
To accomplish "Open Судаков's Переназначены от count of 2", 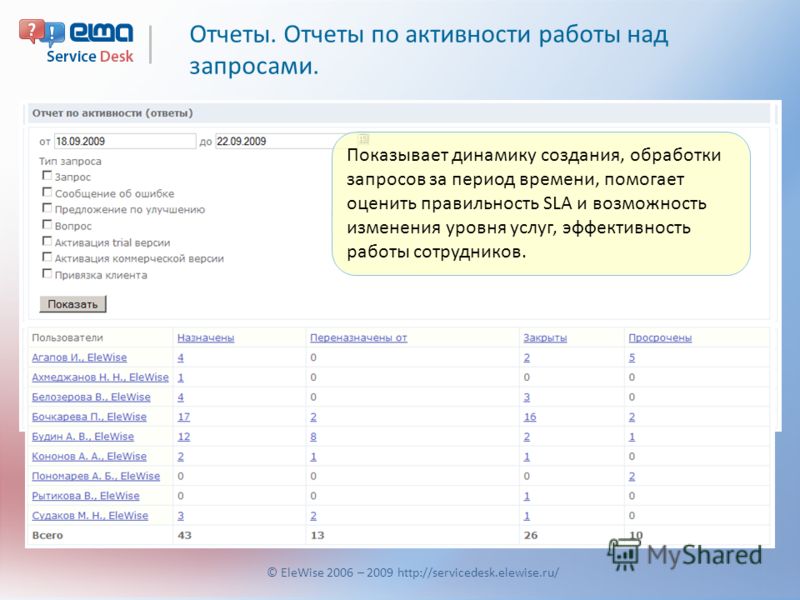I will coord(313,516).
